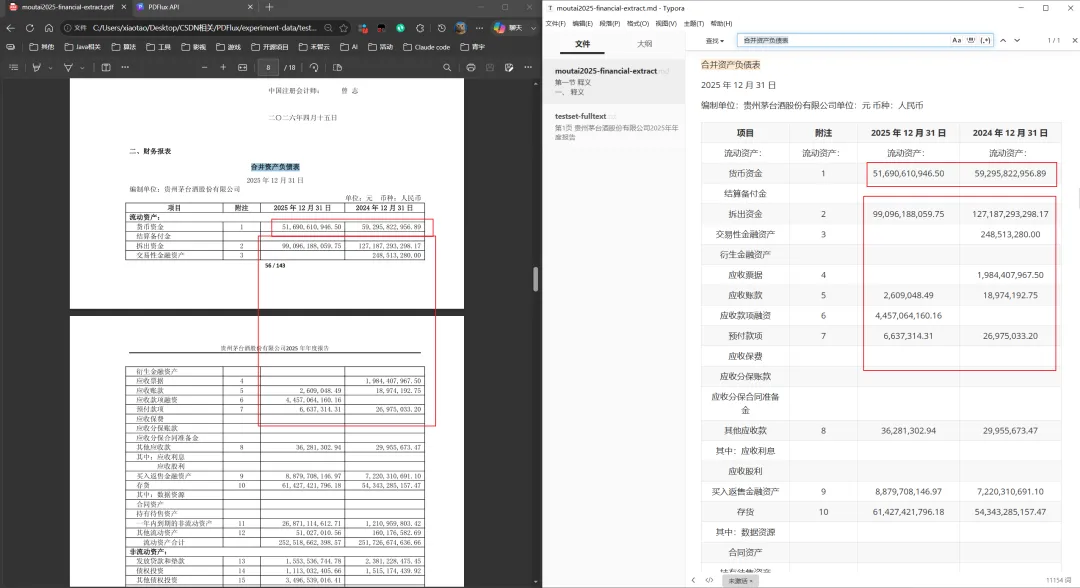Open the 帮助(H) menu in Typora
1080x588 pixels.
point(721,23)
